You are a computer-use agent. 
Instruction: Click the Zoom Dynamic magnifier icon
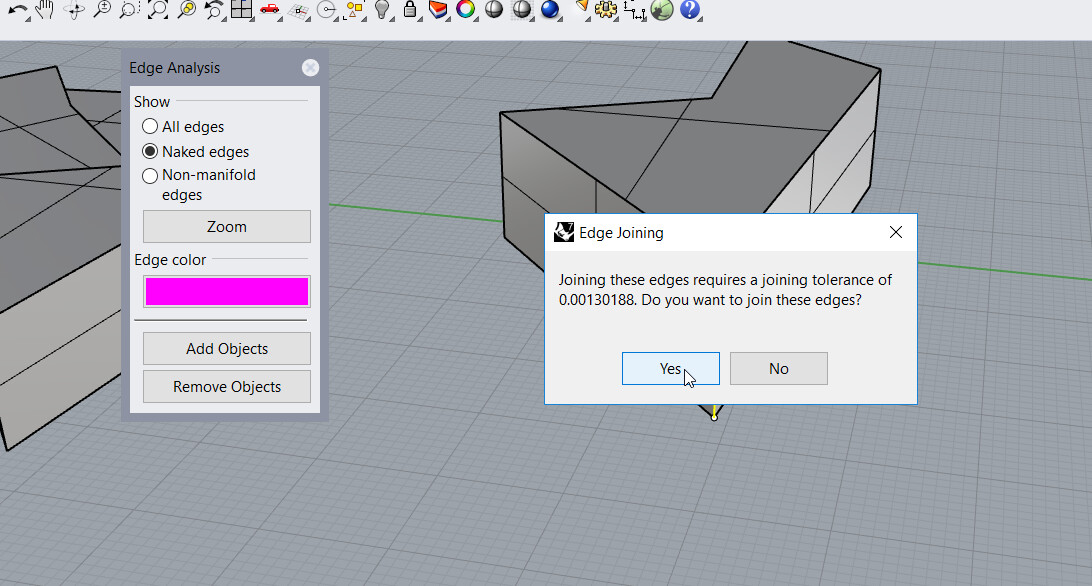tap(102, 9)
